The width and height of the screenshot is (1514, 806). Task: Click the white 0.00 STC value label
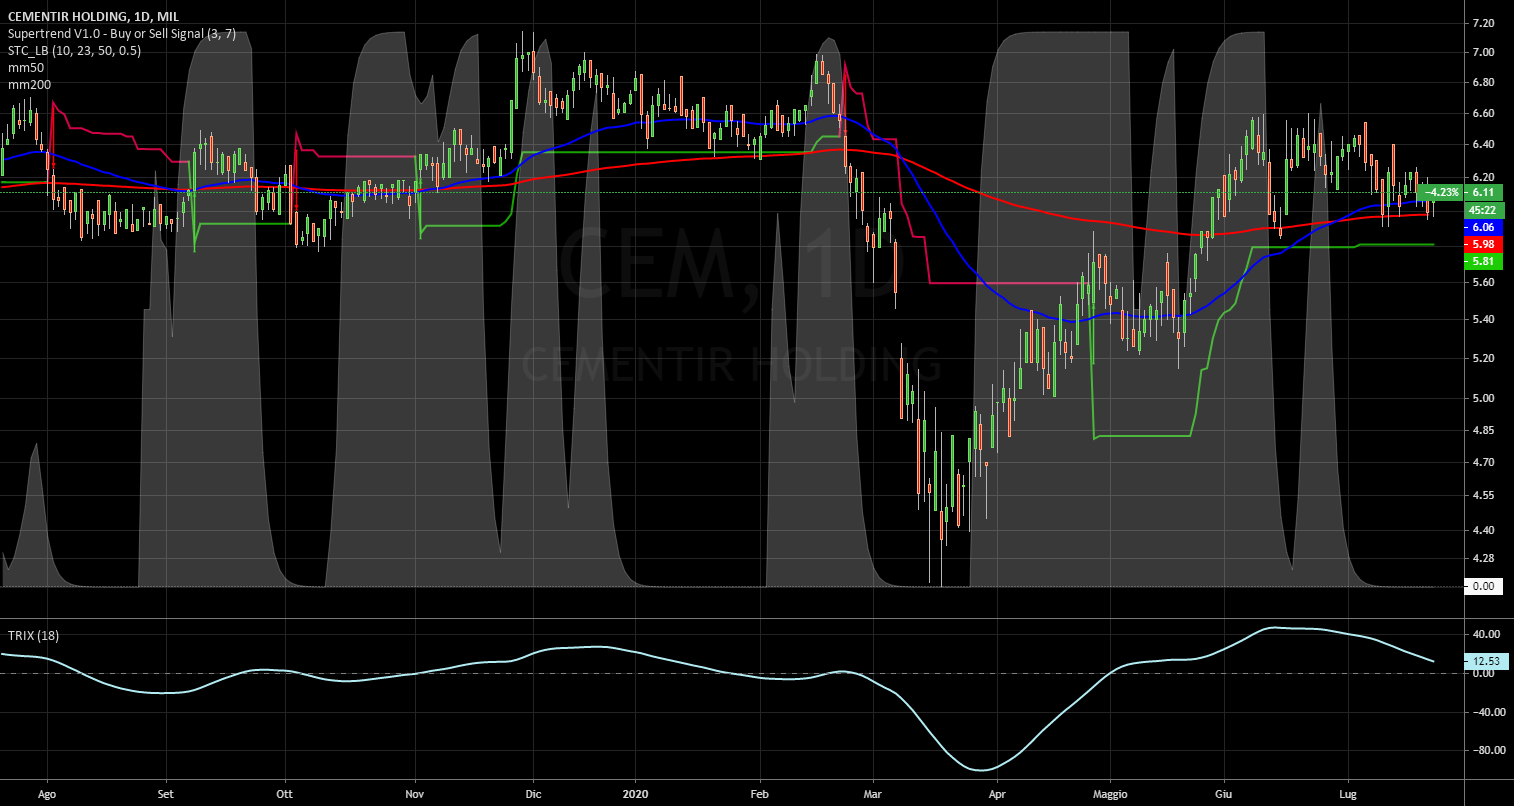click(1482, 587)
